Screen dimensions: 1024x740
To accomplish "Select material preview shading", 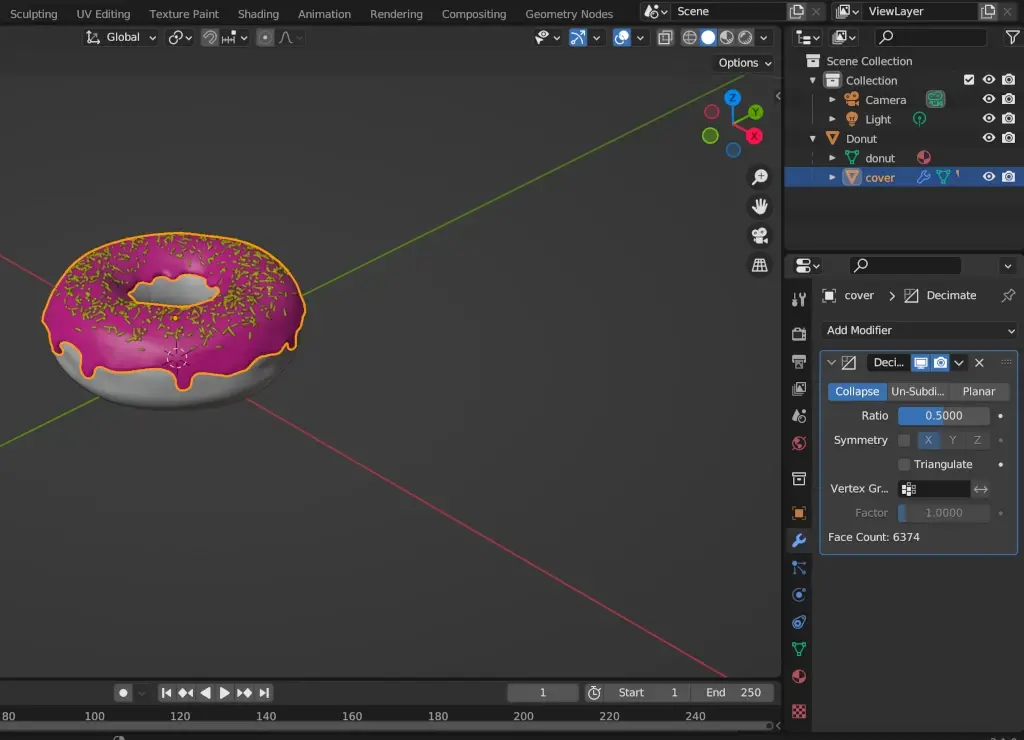I will [726, 38].
